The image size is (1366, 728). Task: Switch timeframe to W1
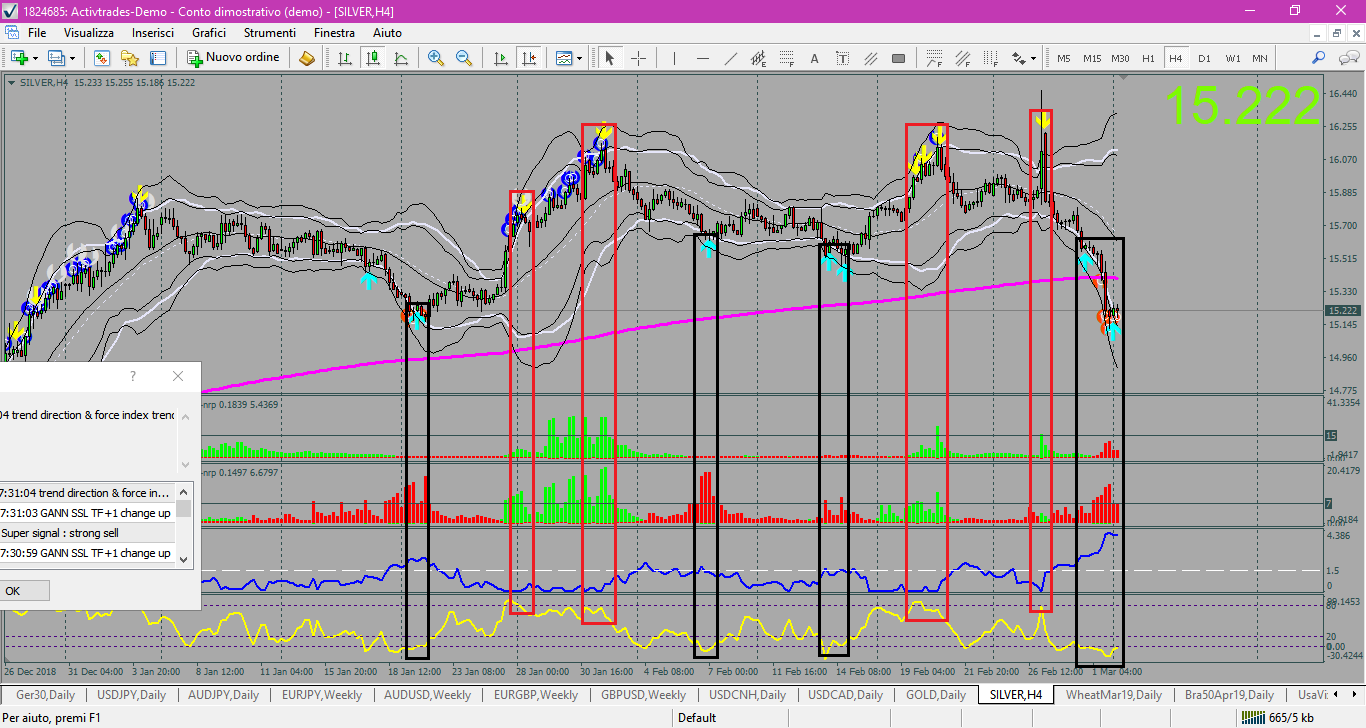pos(1232,58)
